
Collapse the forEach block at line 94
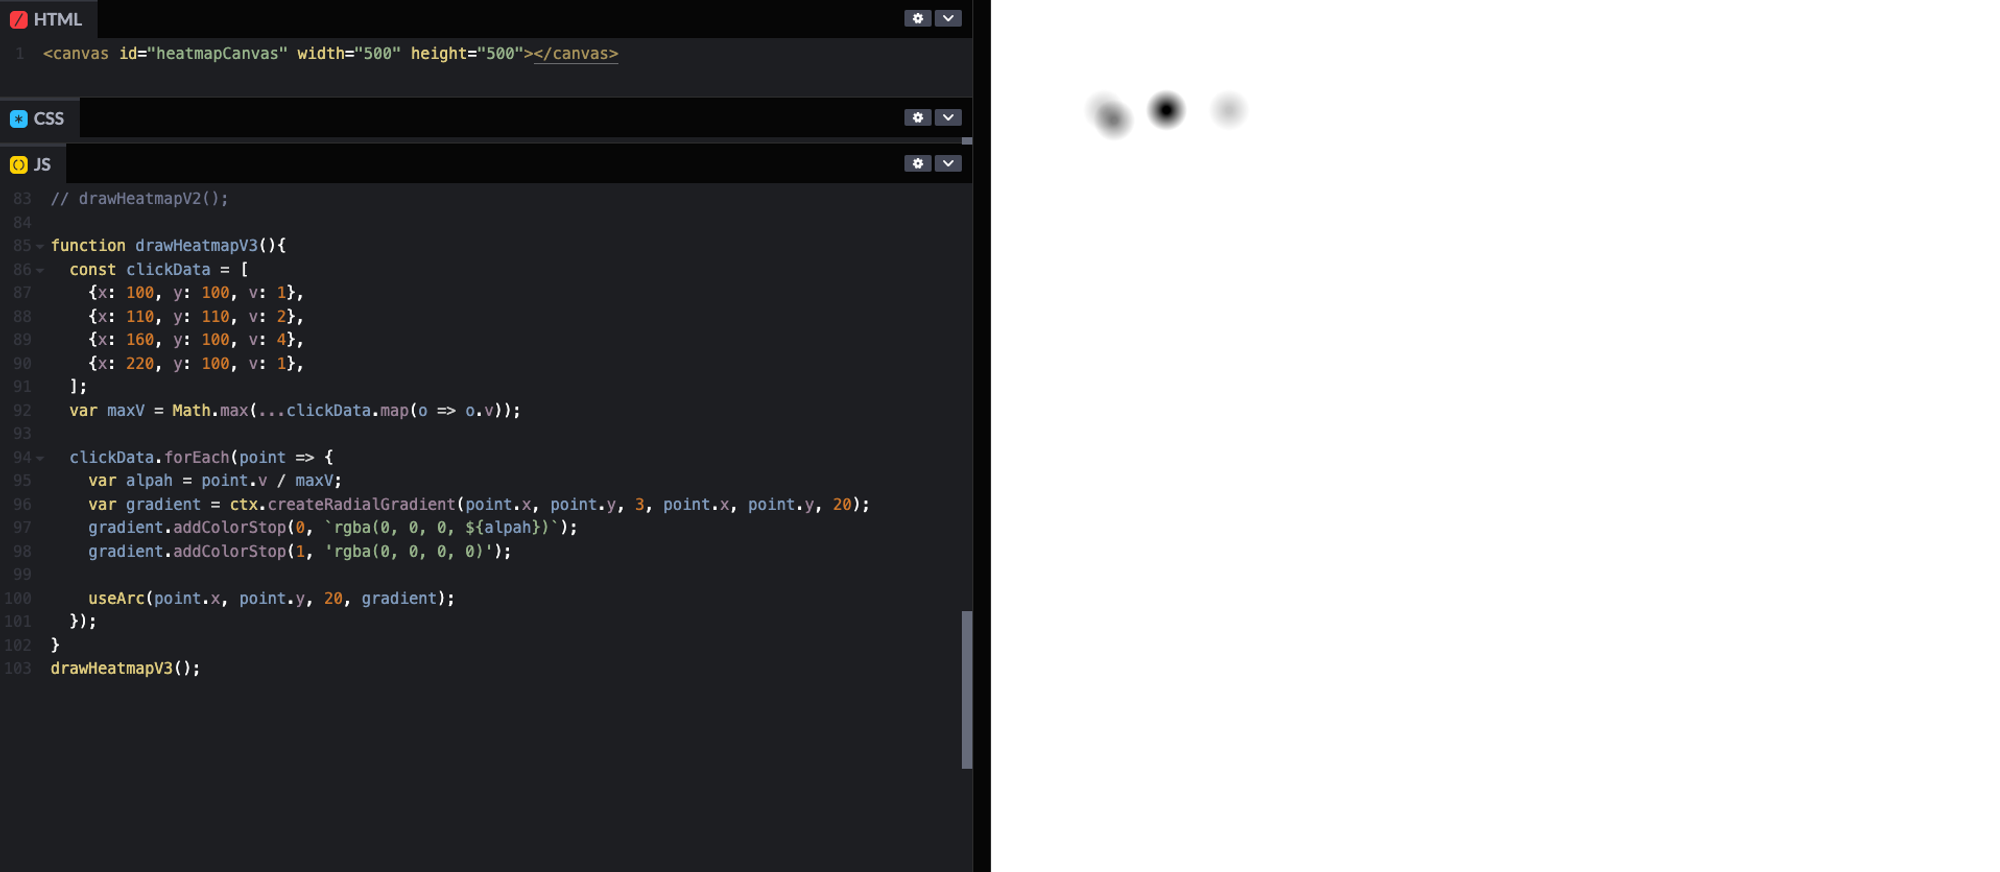click(x=40, y=458)
